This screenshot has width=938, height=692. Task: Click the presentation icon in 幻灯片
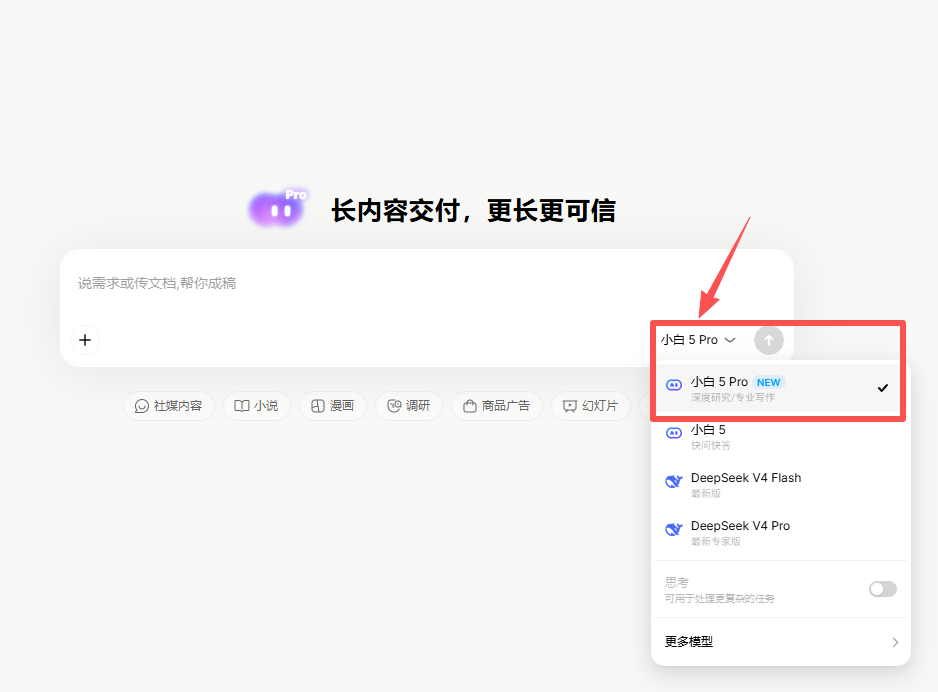pyautogui.click(x=570, y=407)
